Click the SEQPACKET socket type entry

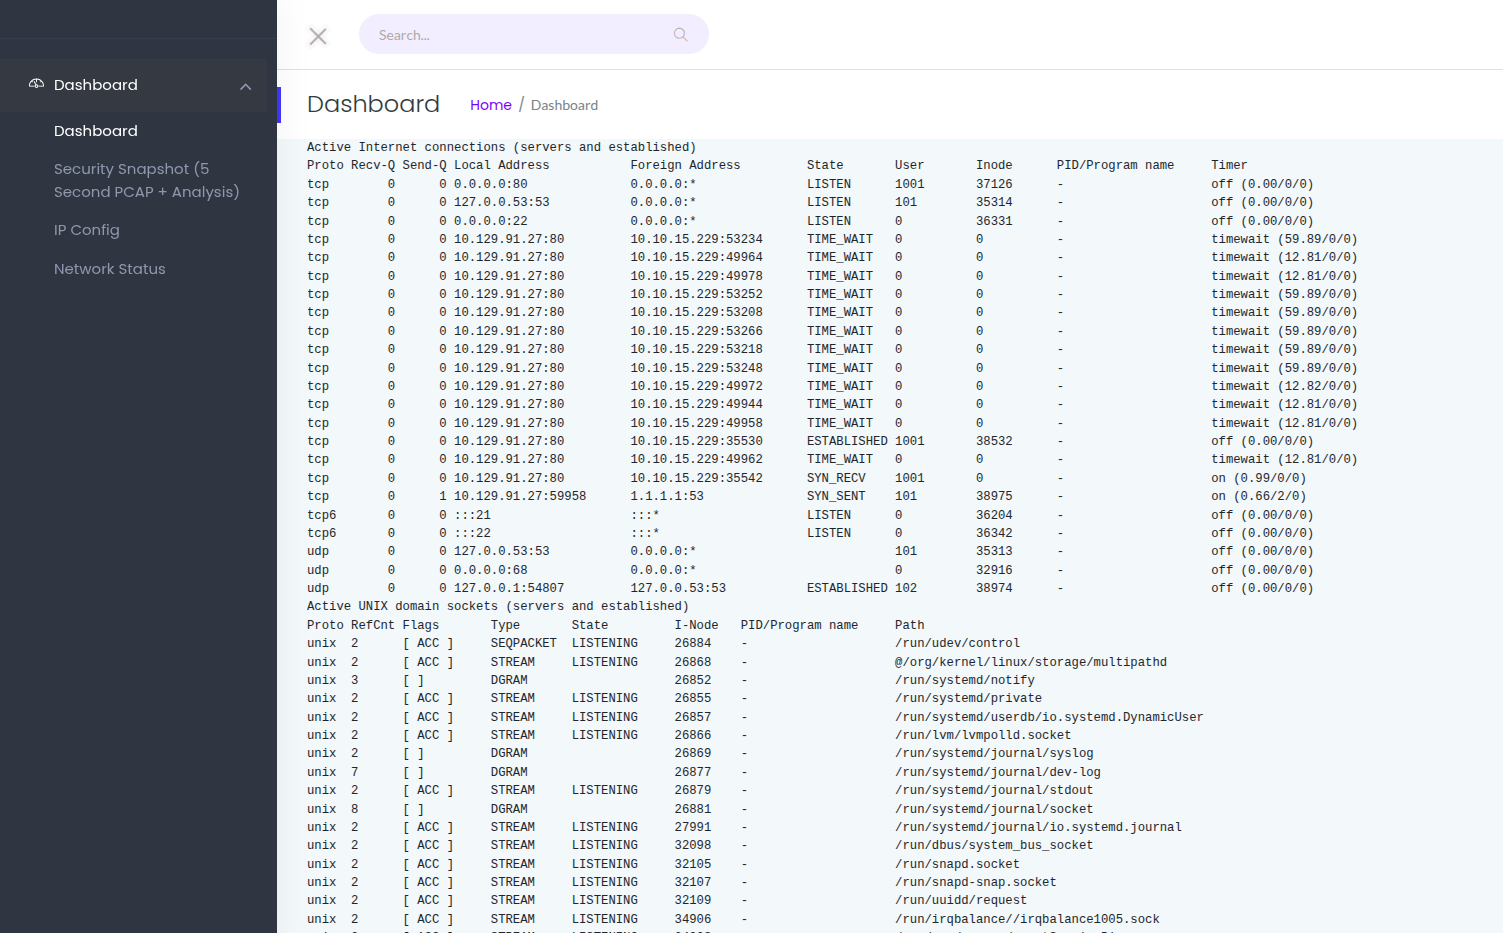click(x=523, y=643)
